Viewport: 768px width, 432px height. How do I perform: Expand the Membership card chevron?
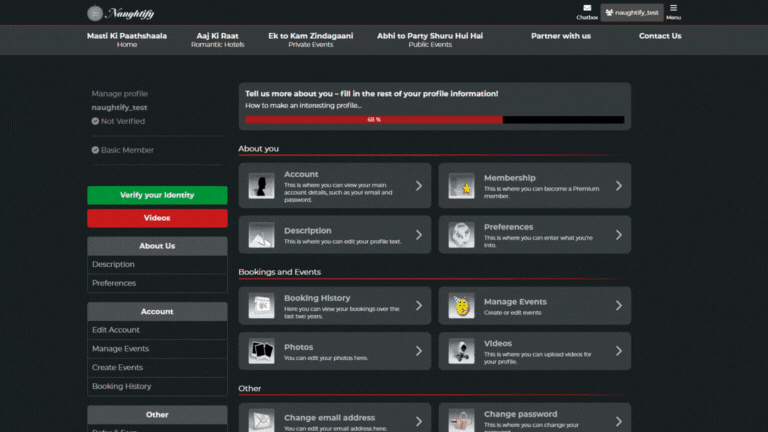pos(619,186)
